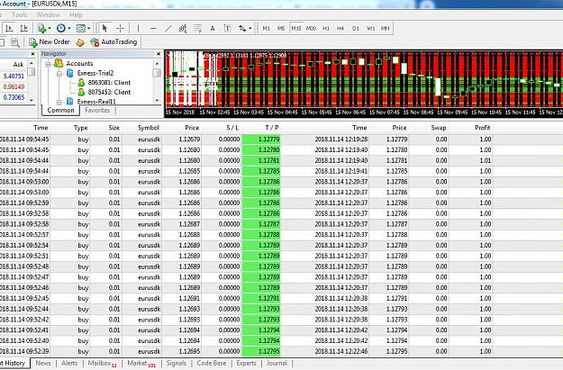This screenshot has height=370, width=563.
Task: Select the text label 'T' tool
Action: (227, 28)
